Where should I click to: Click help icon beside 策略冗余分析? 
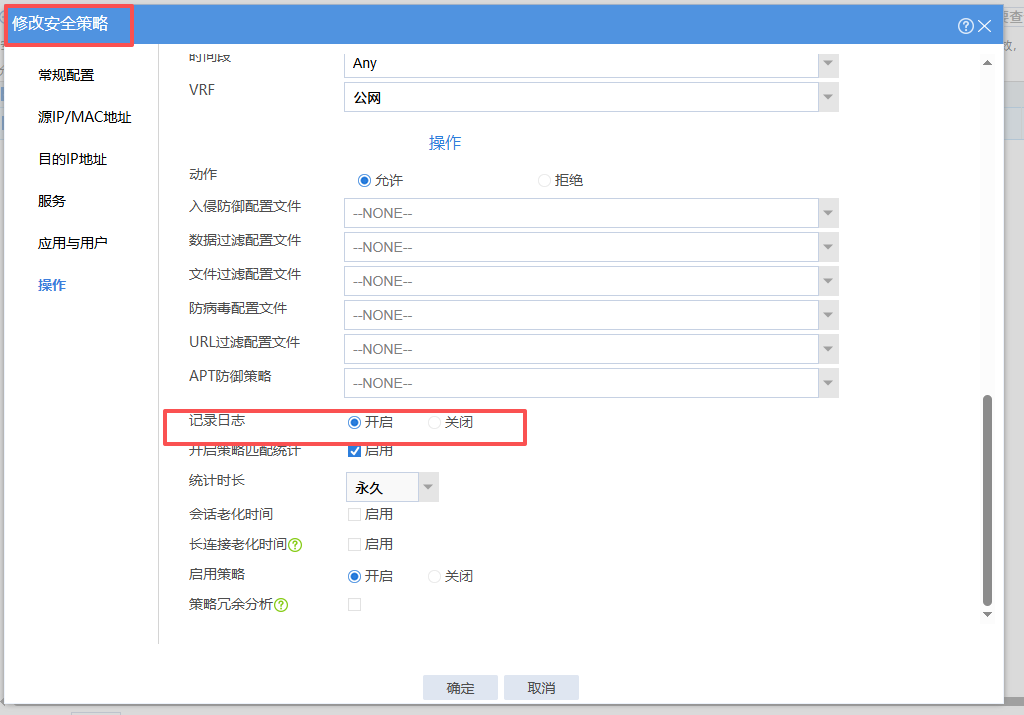281,605
